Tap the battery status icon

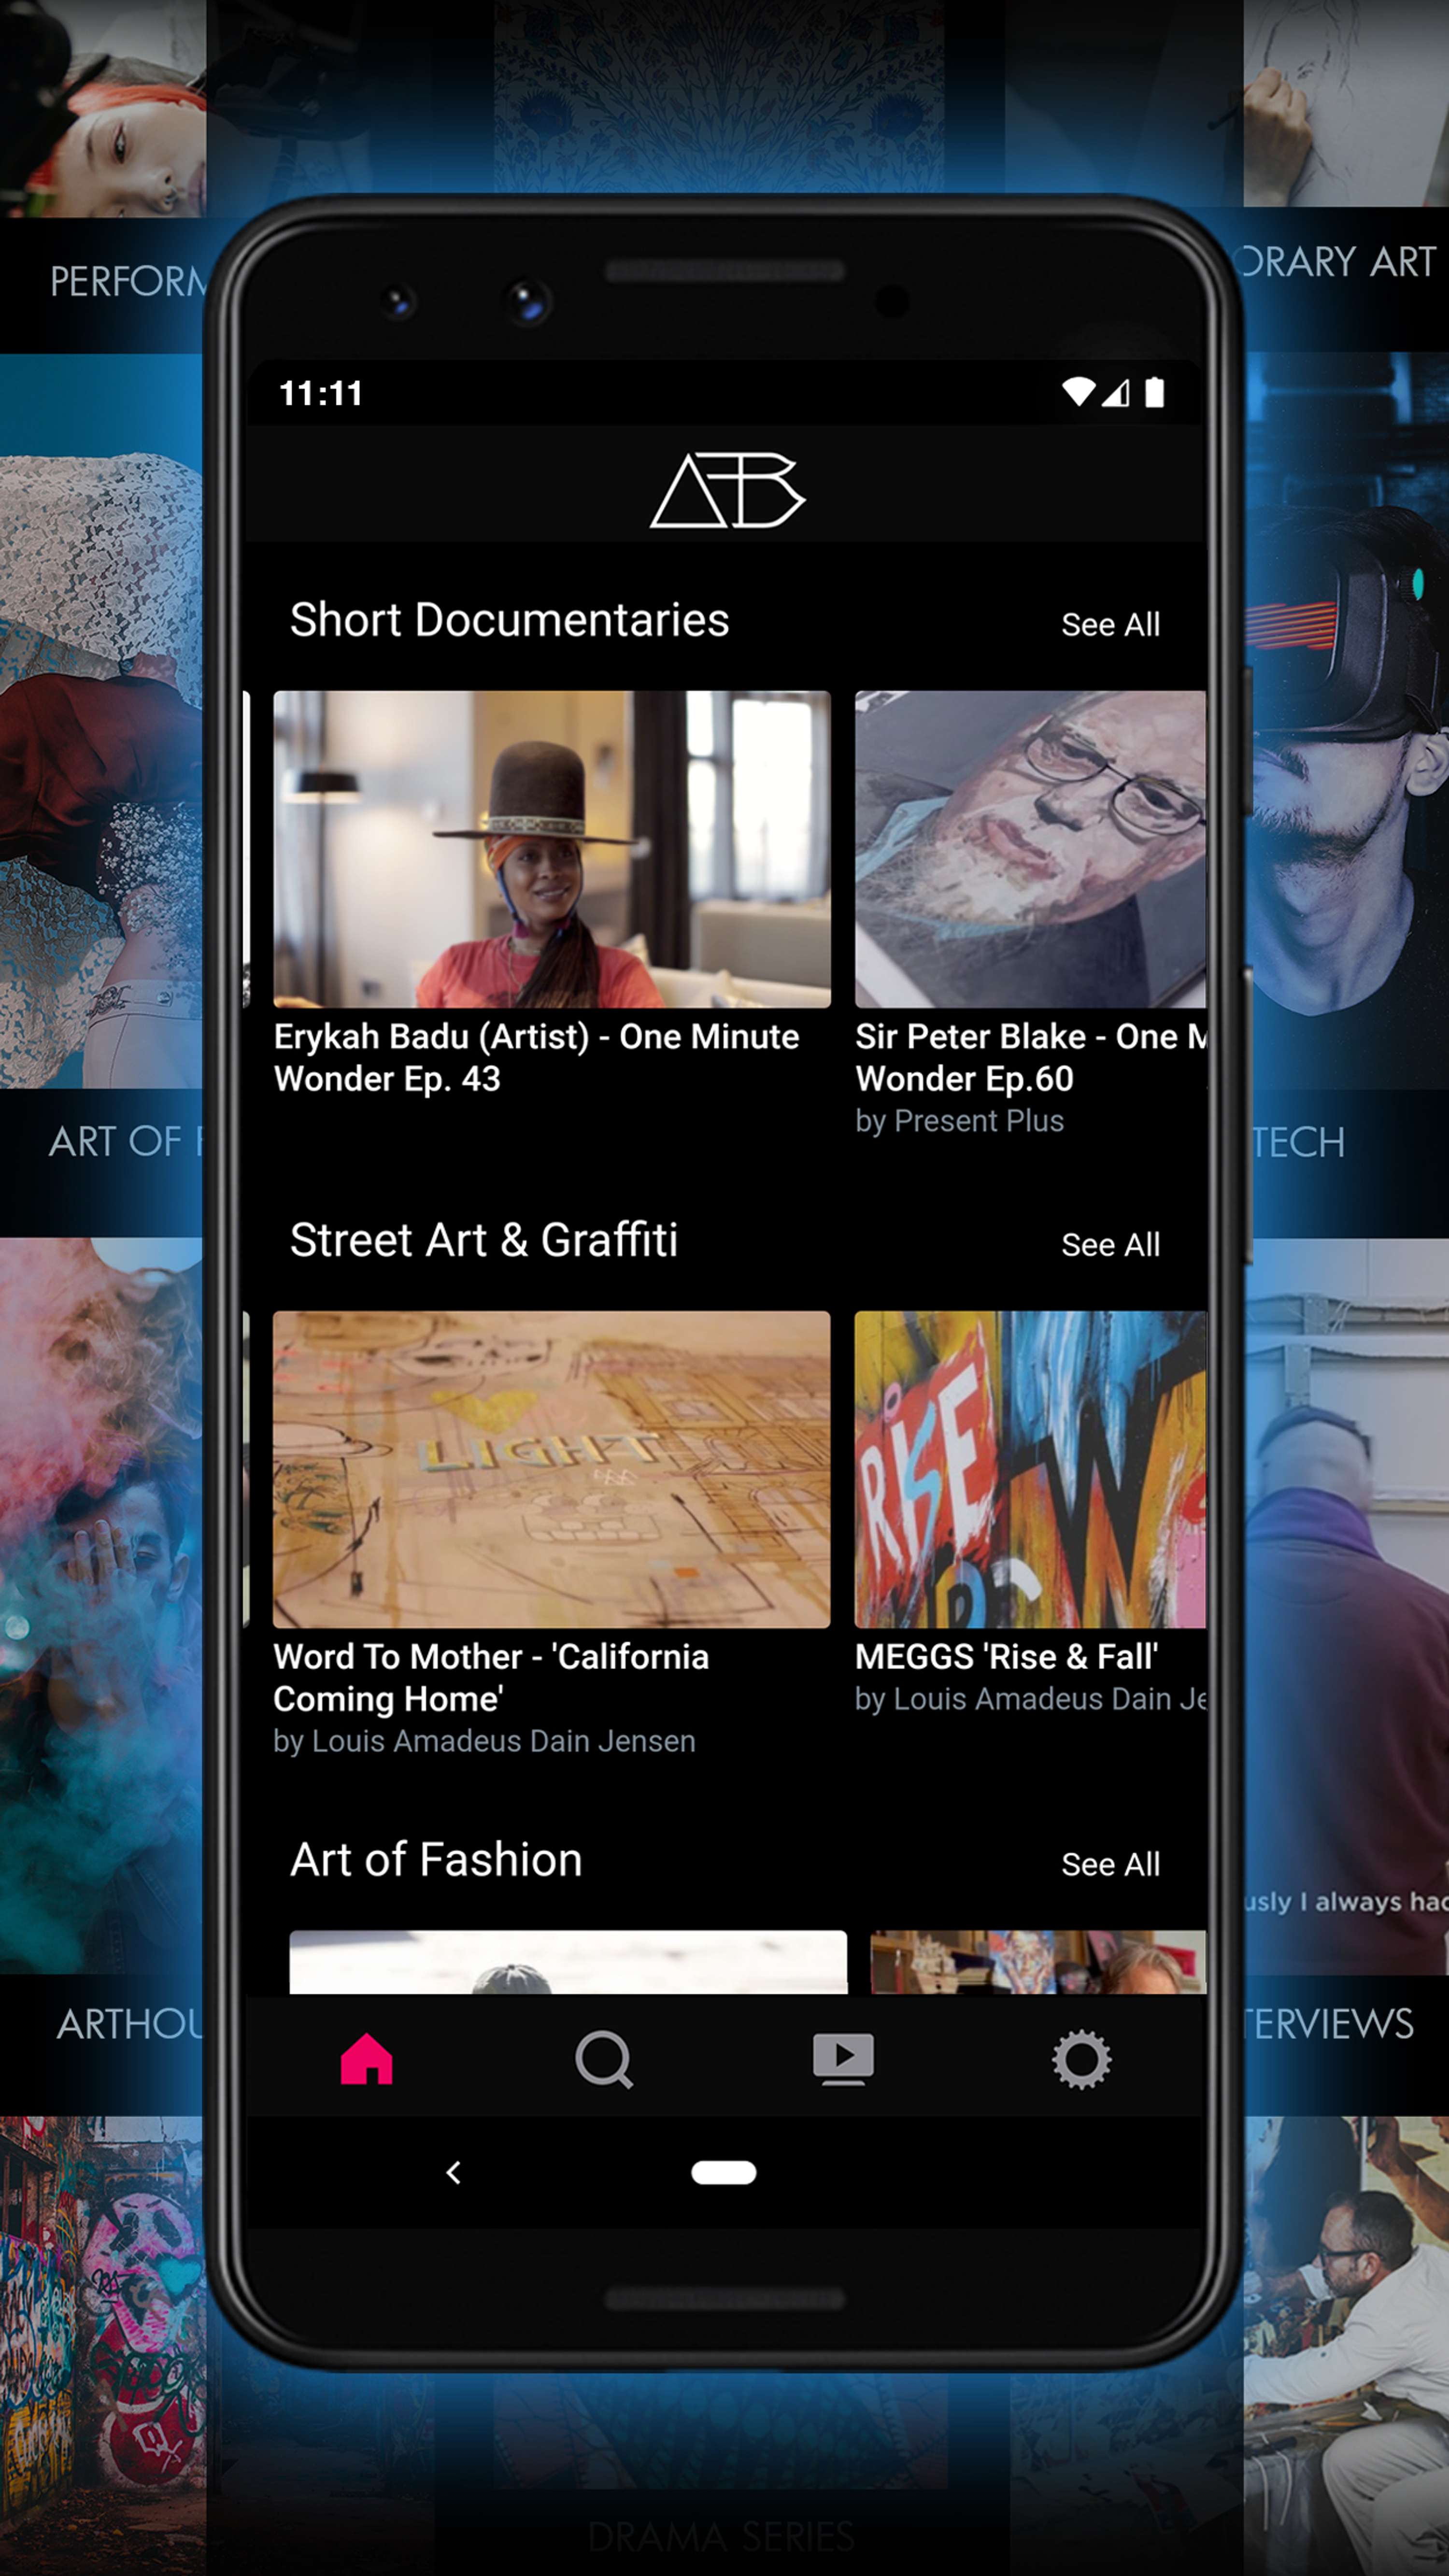(x=1154, y=392)
